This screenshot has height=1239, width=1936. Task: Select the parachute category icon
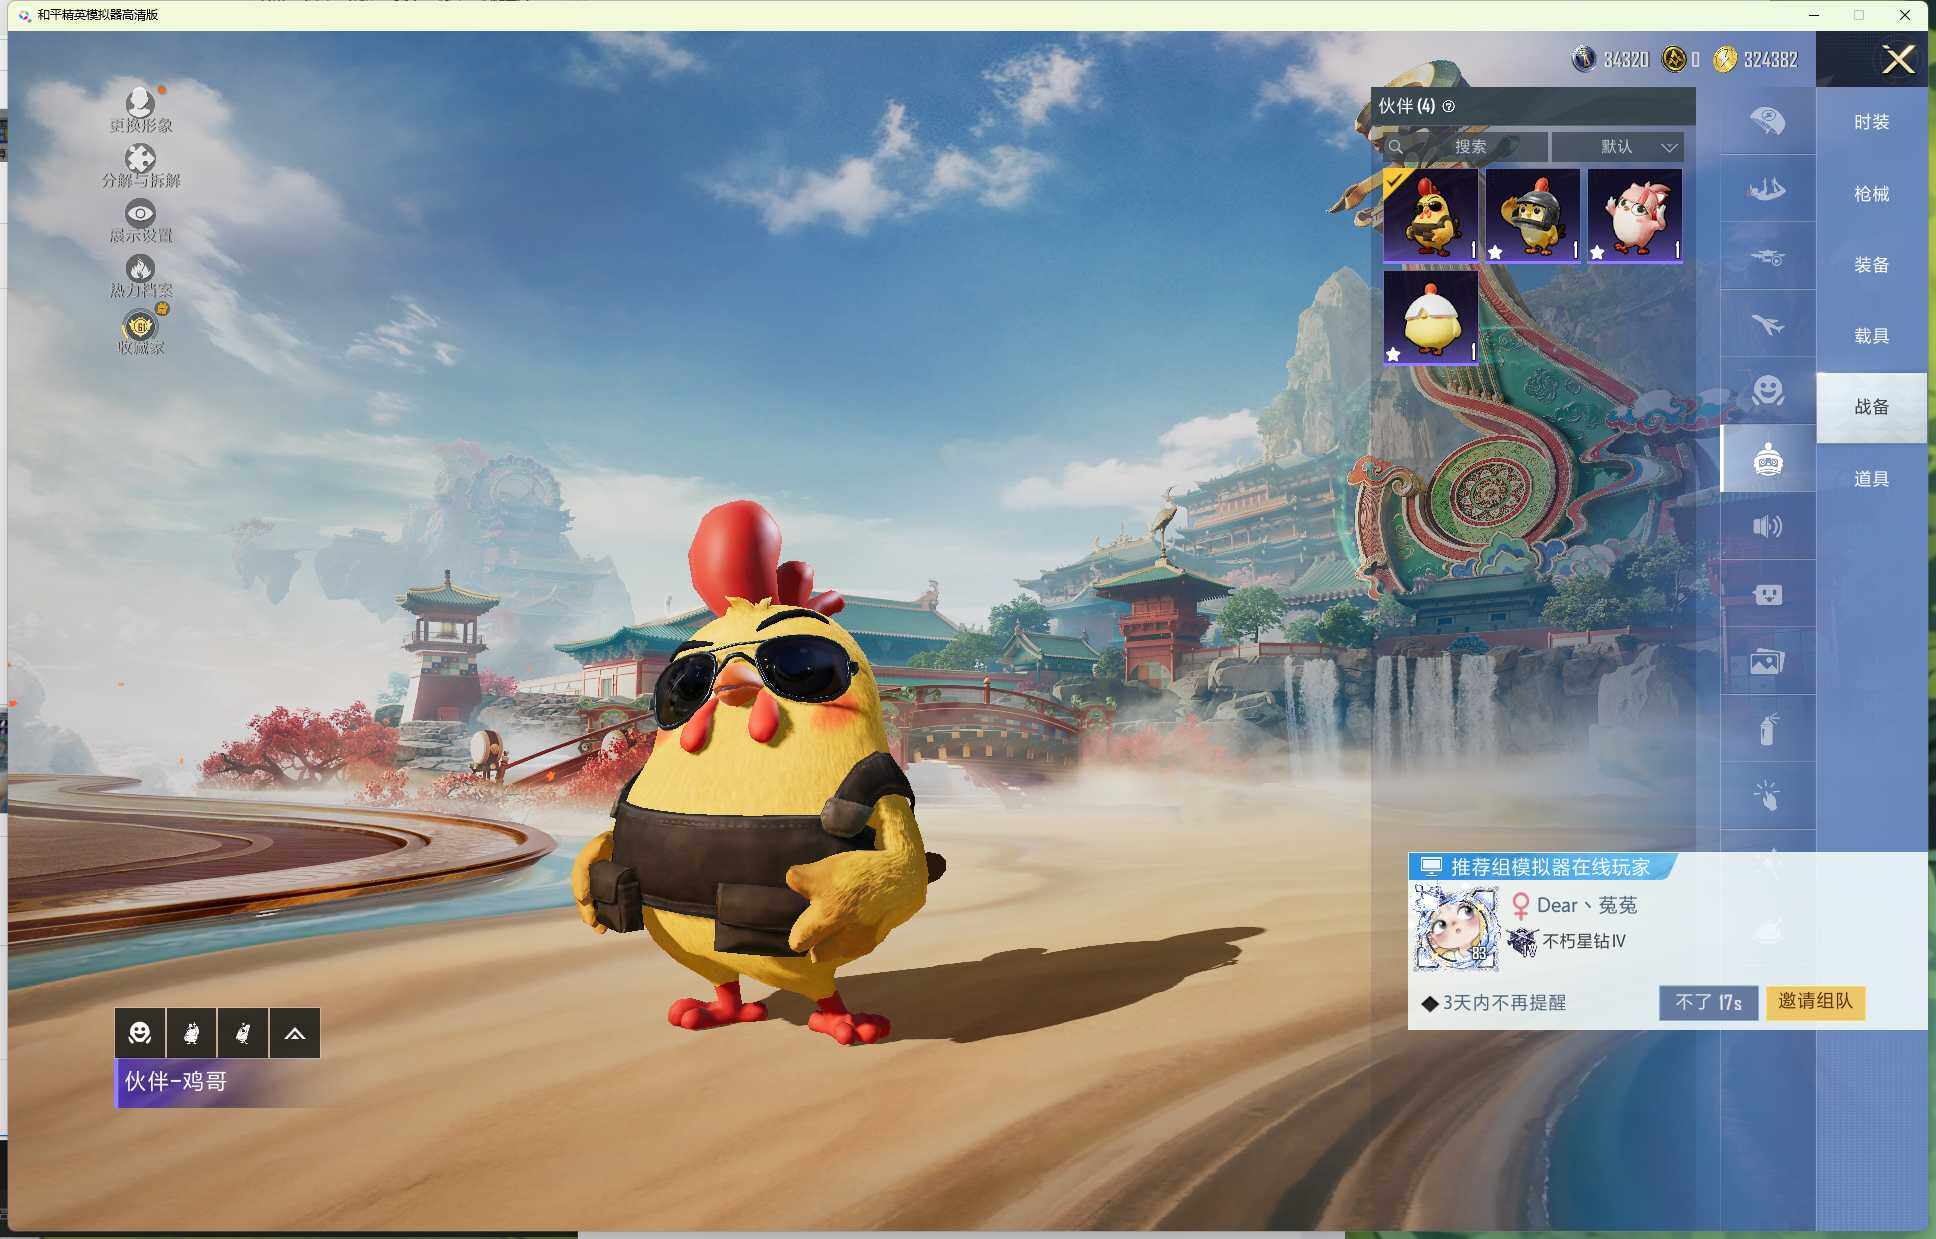(x=1767, y=121)
